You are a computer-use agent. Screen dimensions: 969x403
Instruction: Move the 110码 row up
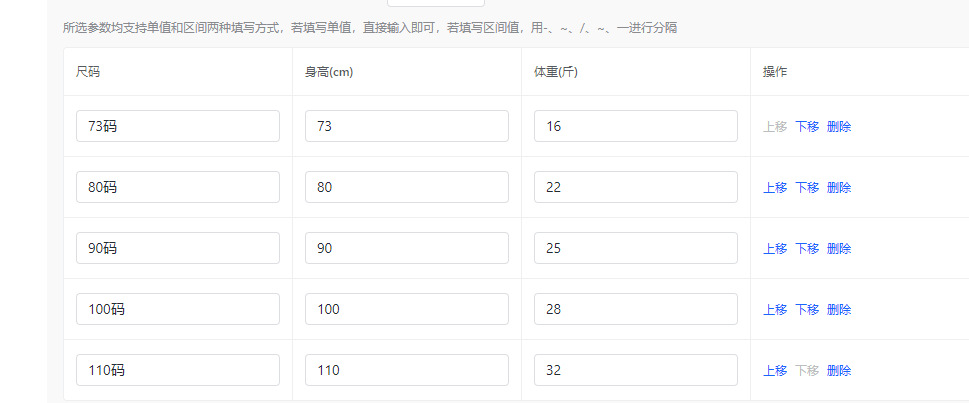coord(775,371)
